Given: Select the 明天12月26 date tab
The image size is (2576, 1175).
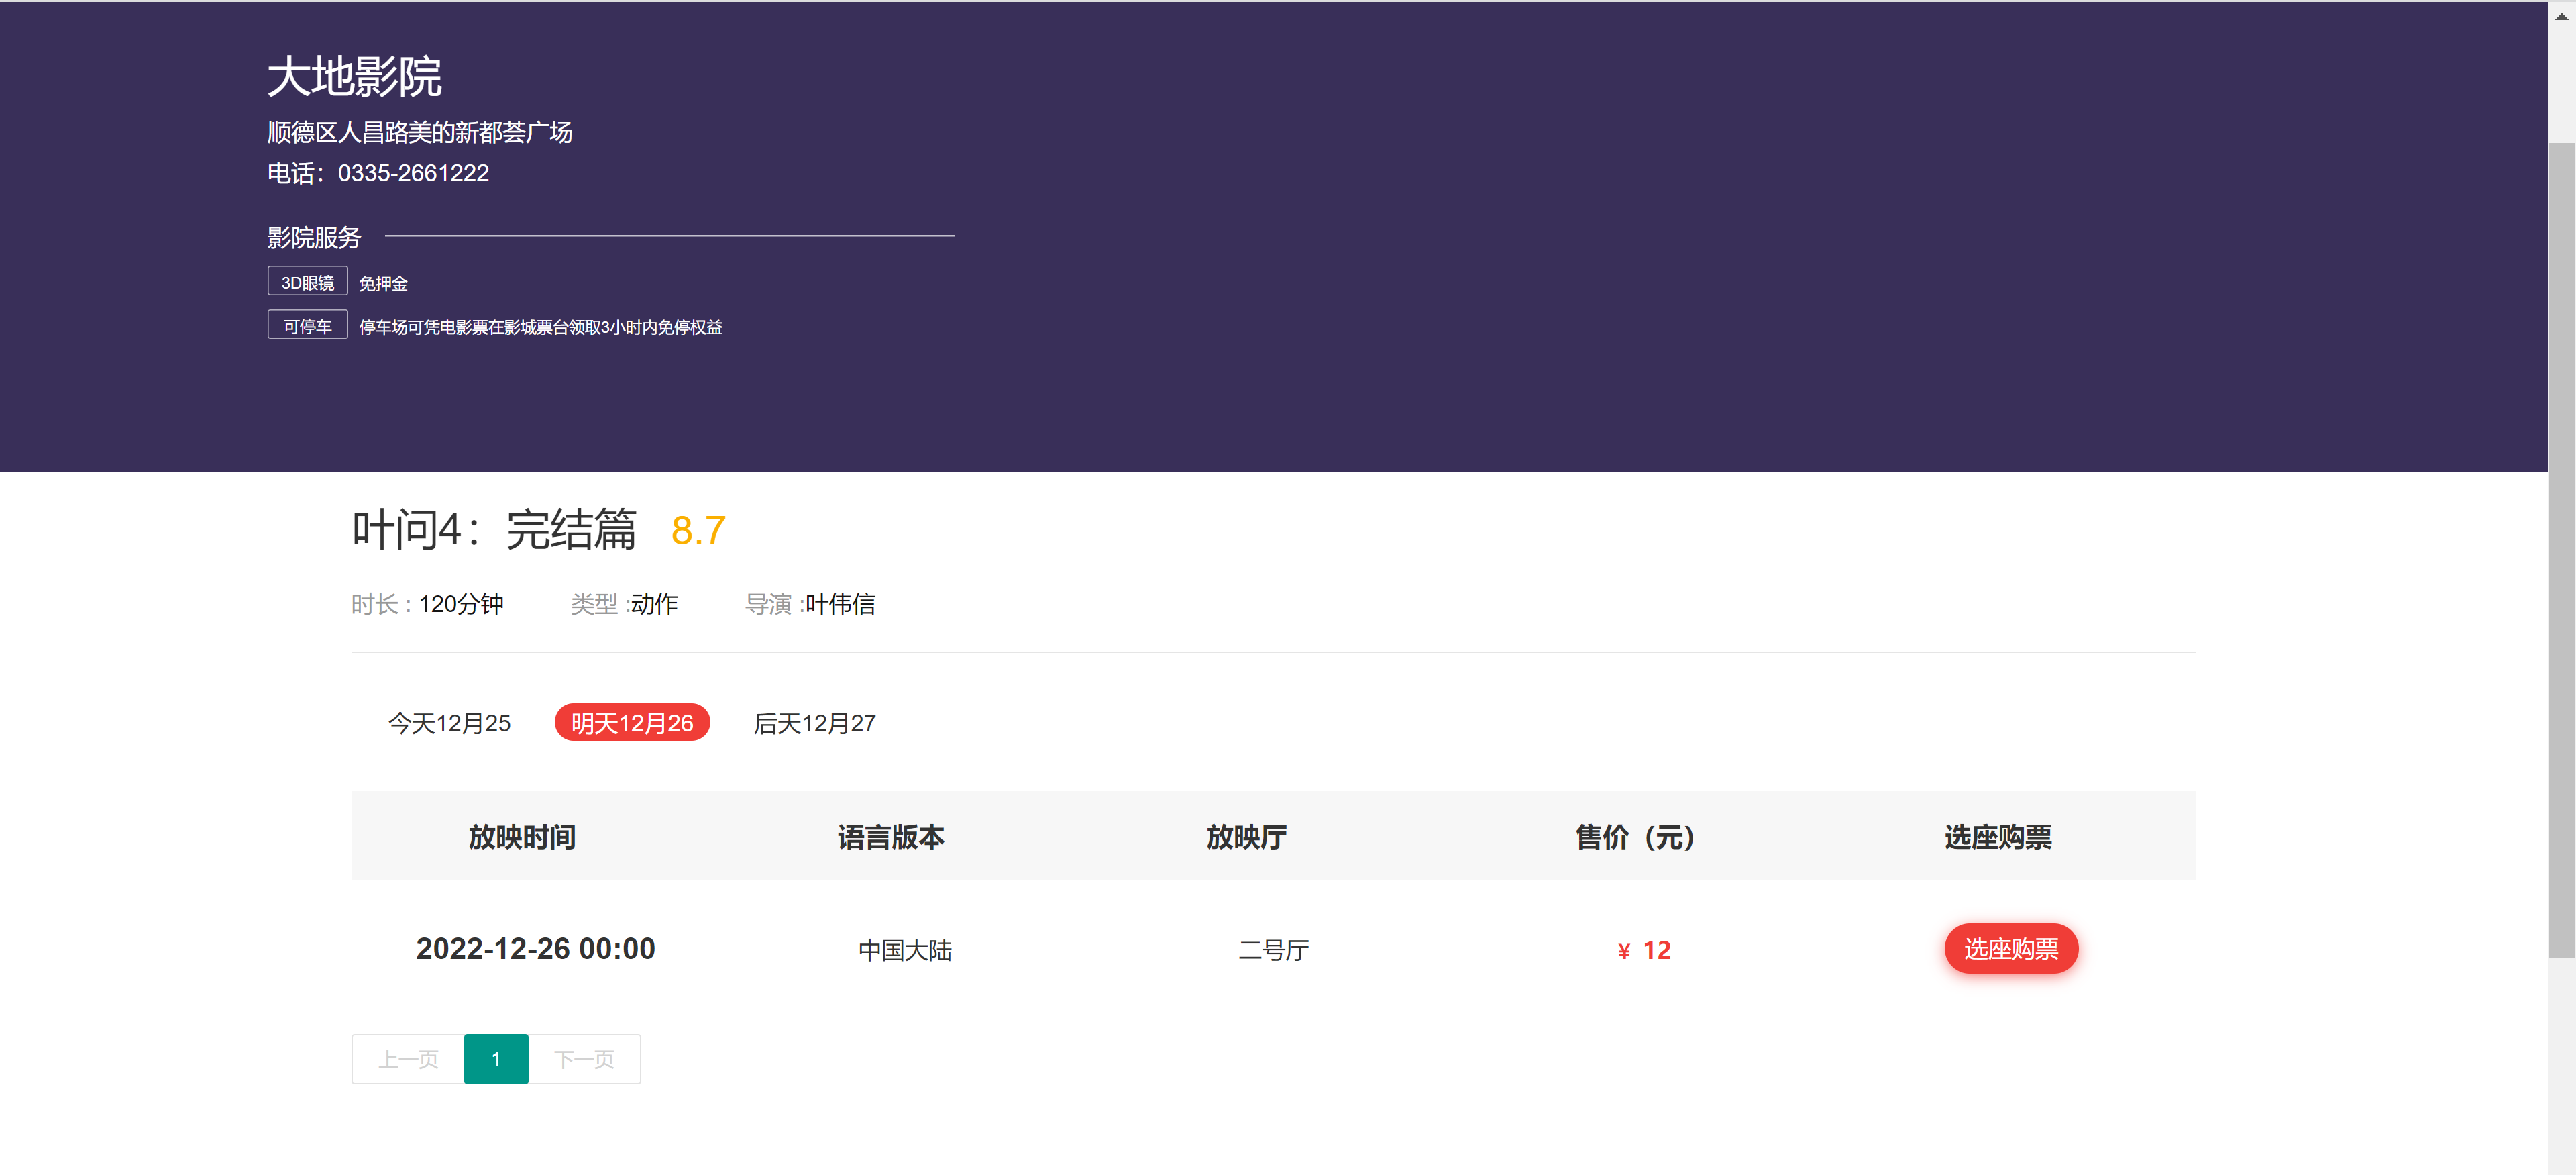Looking at the screenshot, I should coord(631,722).
